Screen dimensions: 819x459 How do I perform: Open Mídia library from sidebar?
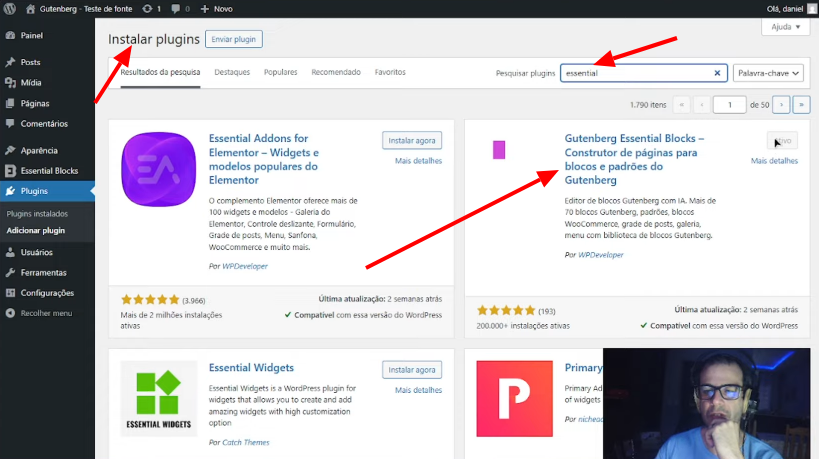click(30, 83)
